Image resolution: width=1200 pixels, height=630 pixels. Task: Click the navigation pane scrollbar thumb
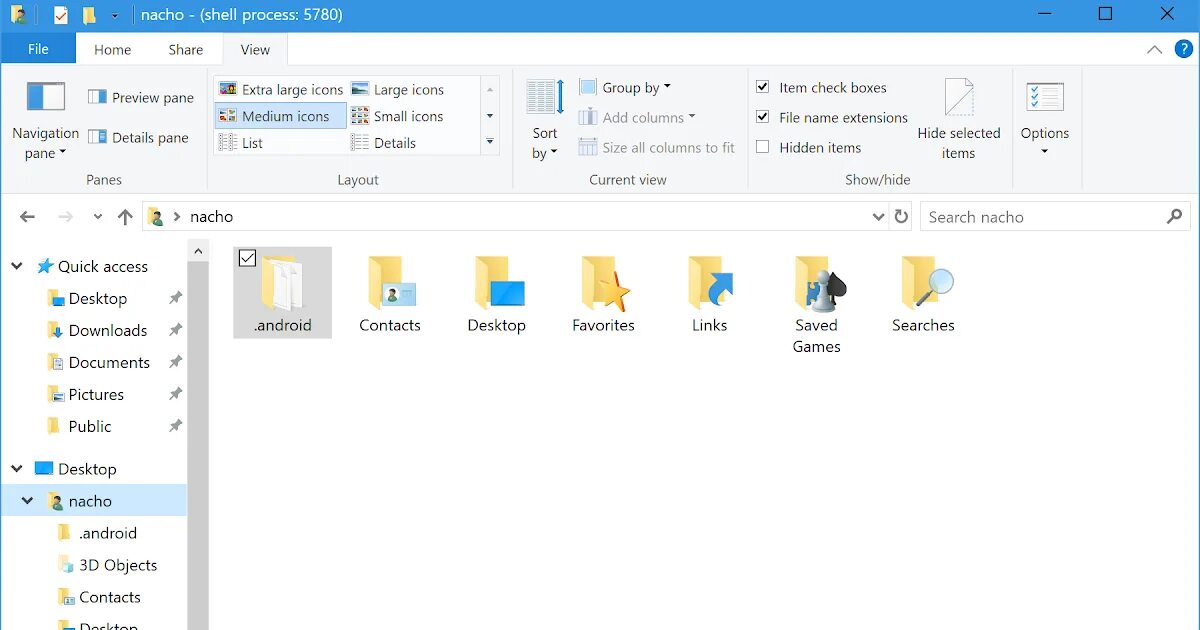point(198,445)
